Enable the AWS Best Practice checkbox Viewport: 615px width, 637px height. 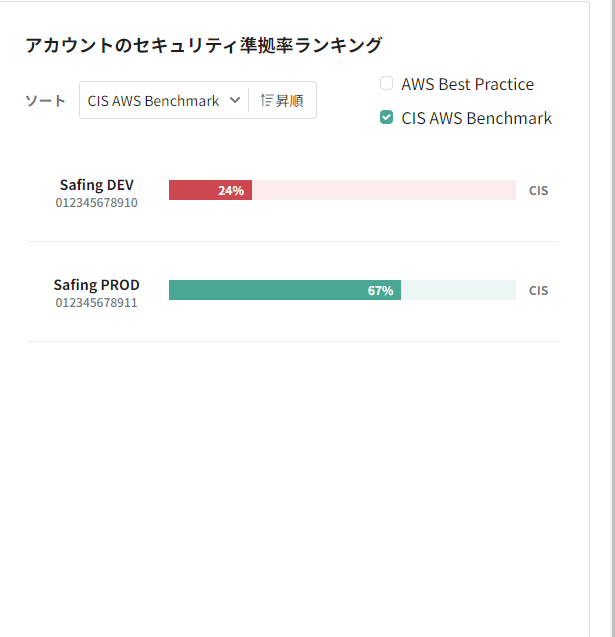click(386, 83)
